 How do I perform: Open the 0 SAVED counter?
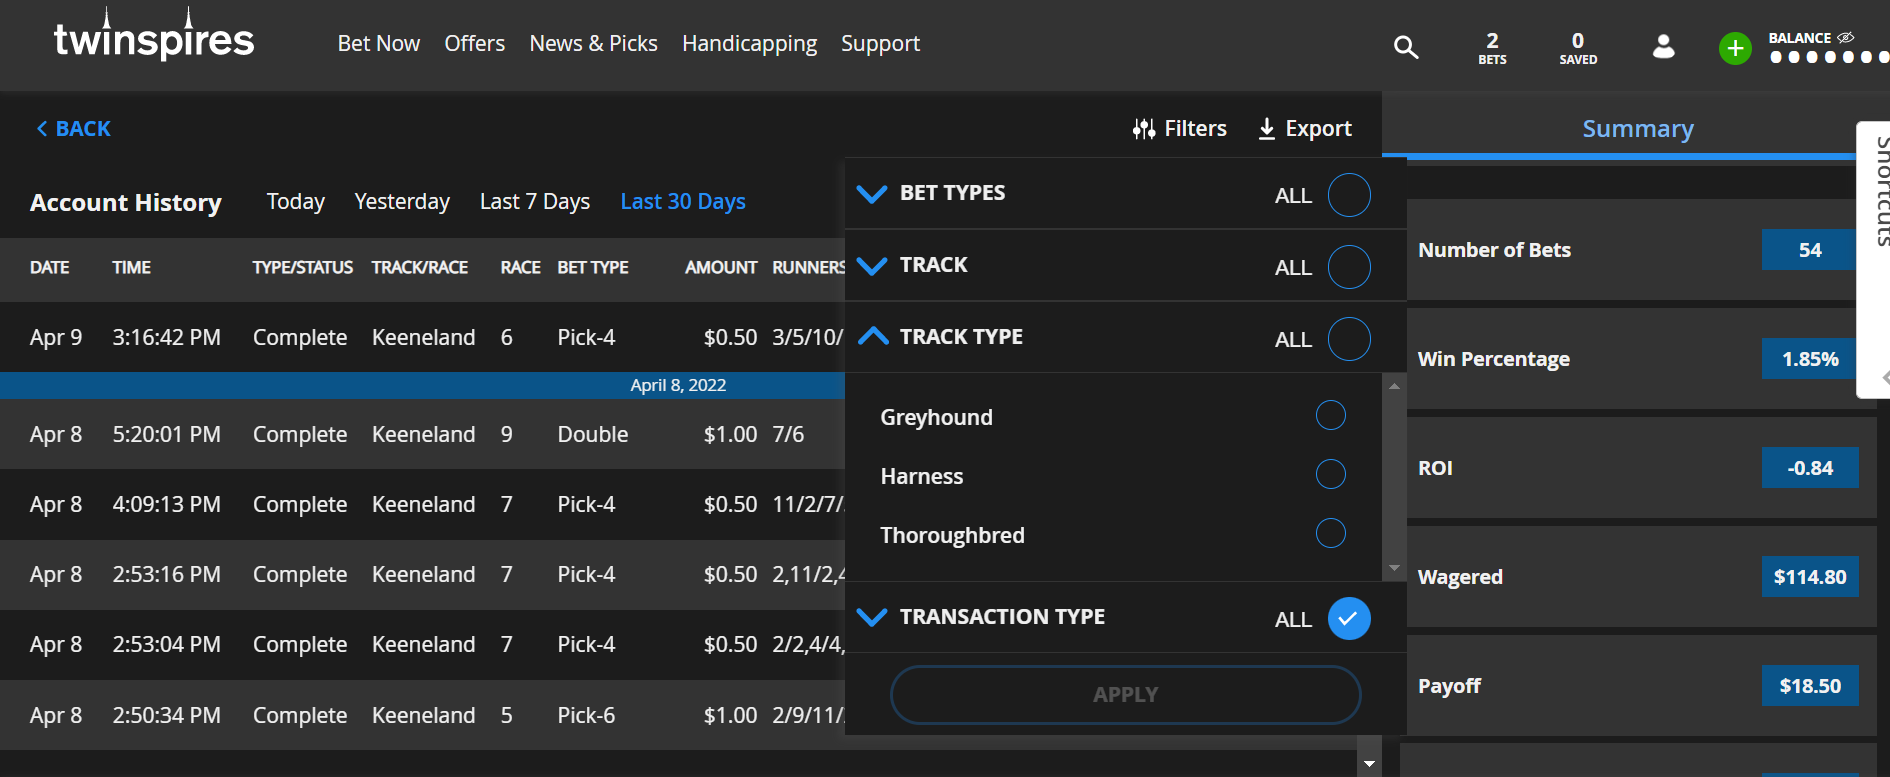[1578, 47]
